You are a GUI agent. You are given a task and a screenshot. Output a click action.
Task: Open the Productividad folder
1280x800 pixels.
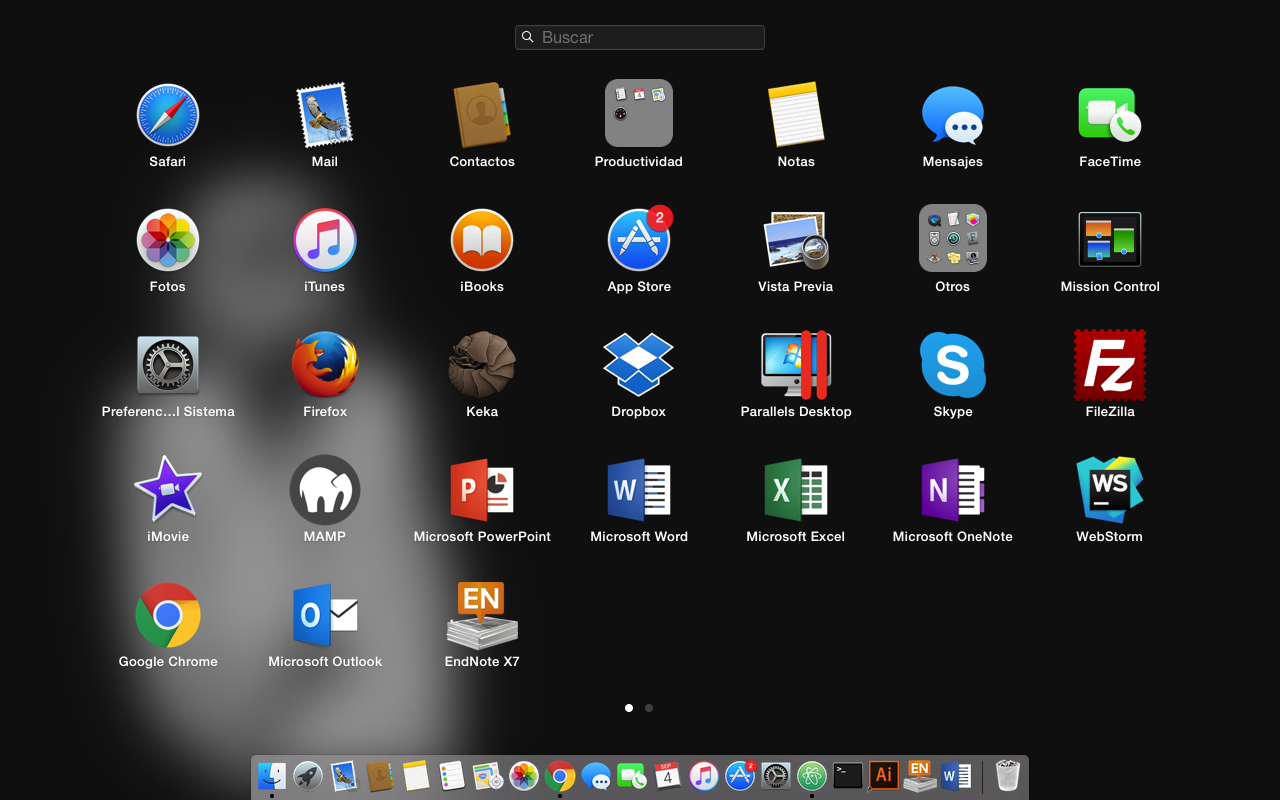639,113
